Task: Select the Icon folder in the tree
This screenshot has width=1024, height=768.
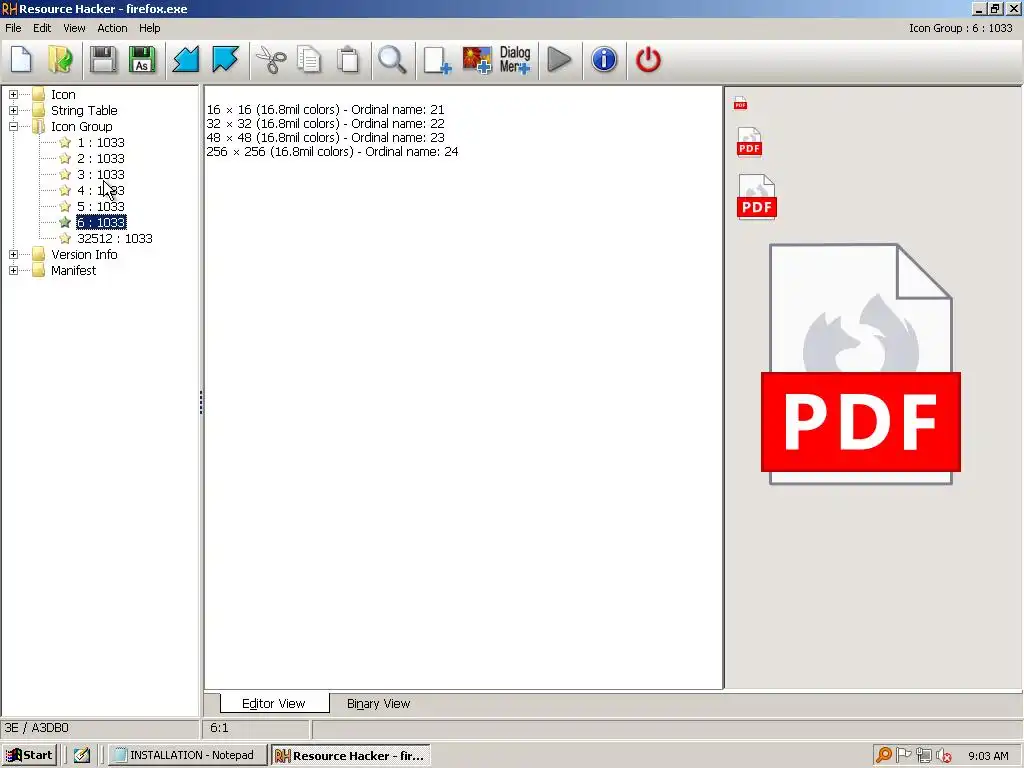Action: click(63, 95)
